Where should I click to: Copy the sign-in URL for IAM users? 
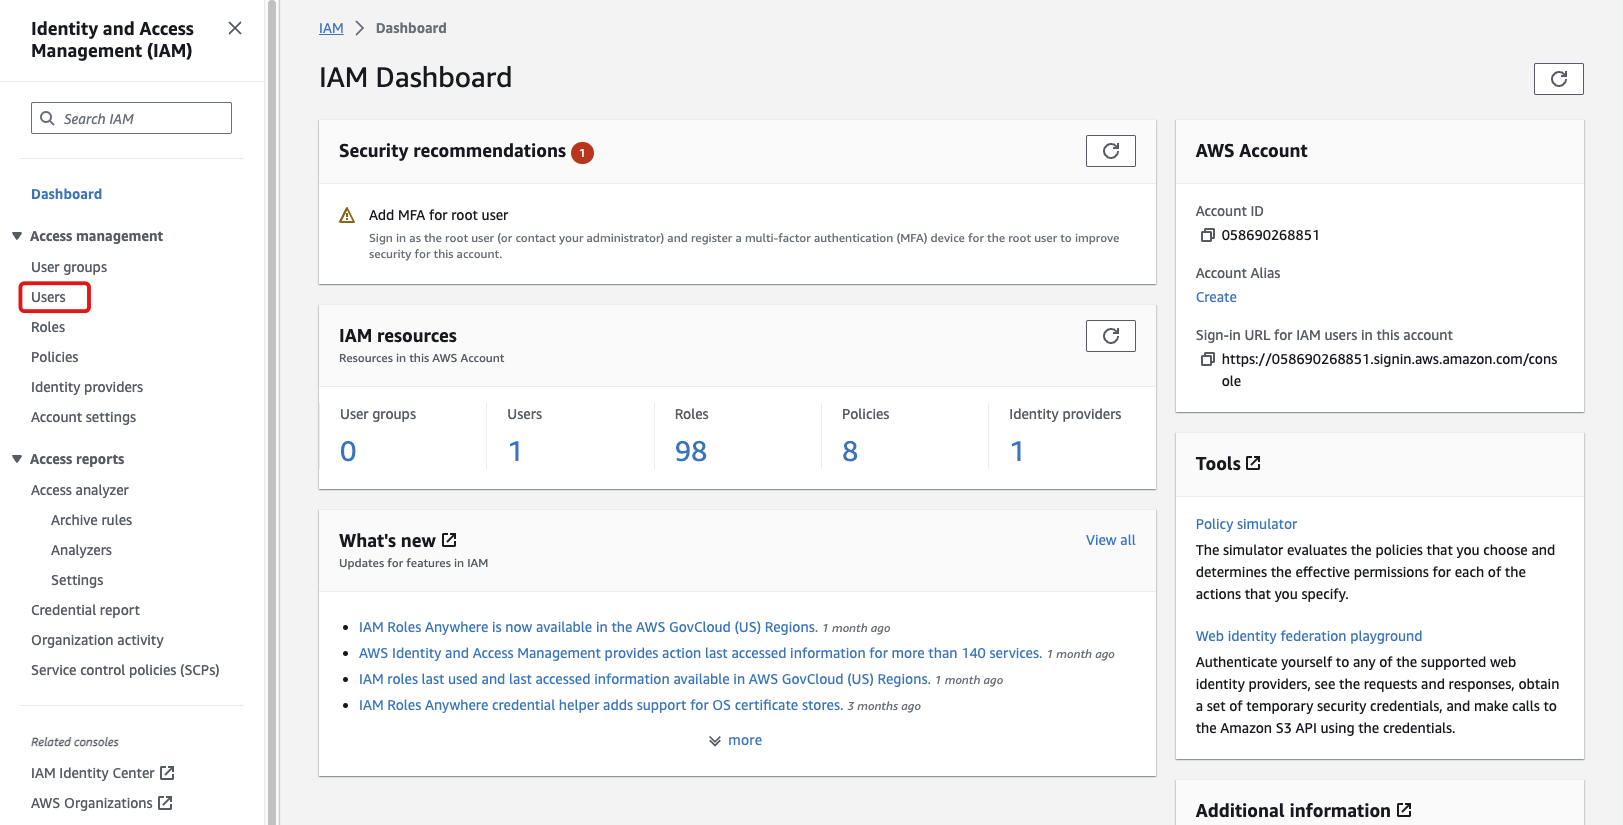(1207, 359)
